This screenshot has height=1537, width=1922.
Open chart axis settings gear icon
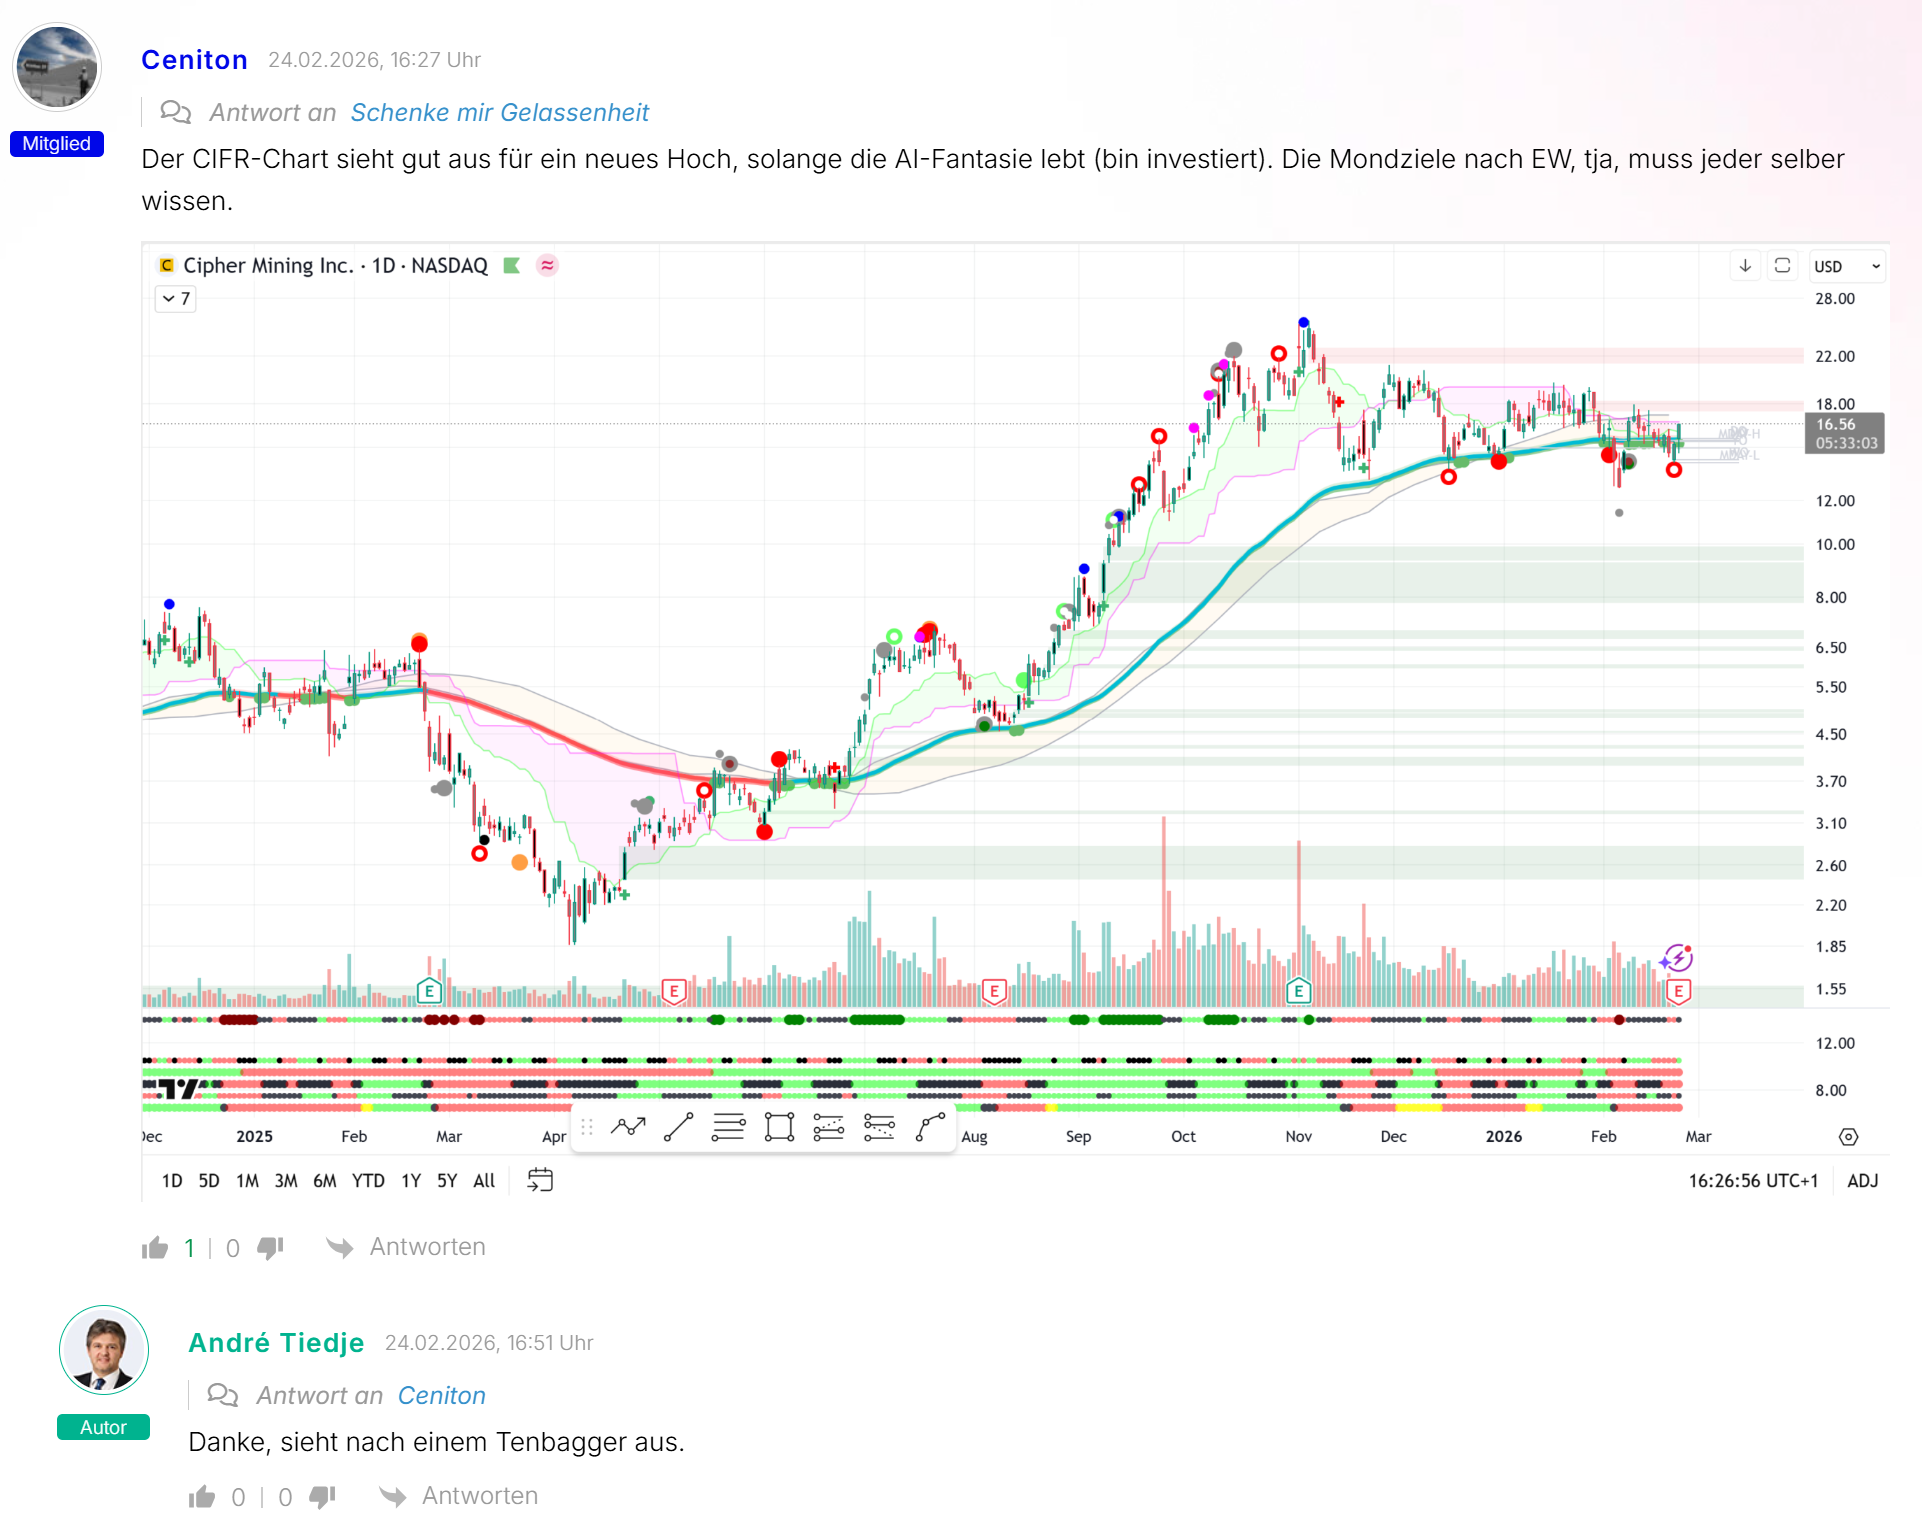point(1848,1137)
